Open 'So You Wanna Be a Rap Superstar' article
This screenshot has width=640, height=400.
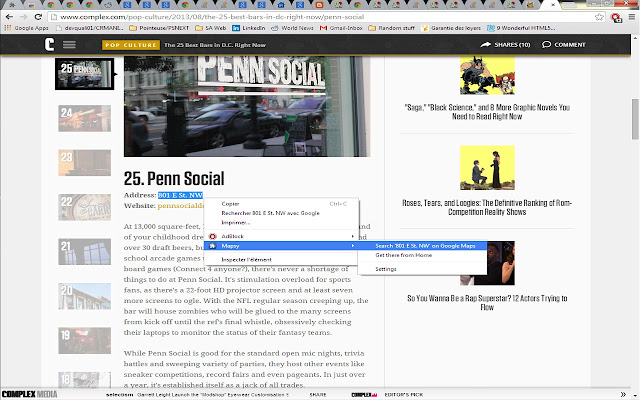(x=487, y=303)
